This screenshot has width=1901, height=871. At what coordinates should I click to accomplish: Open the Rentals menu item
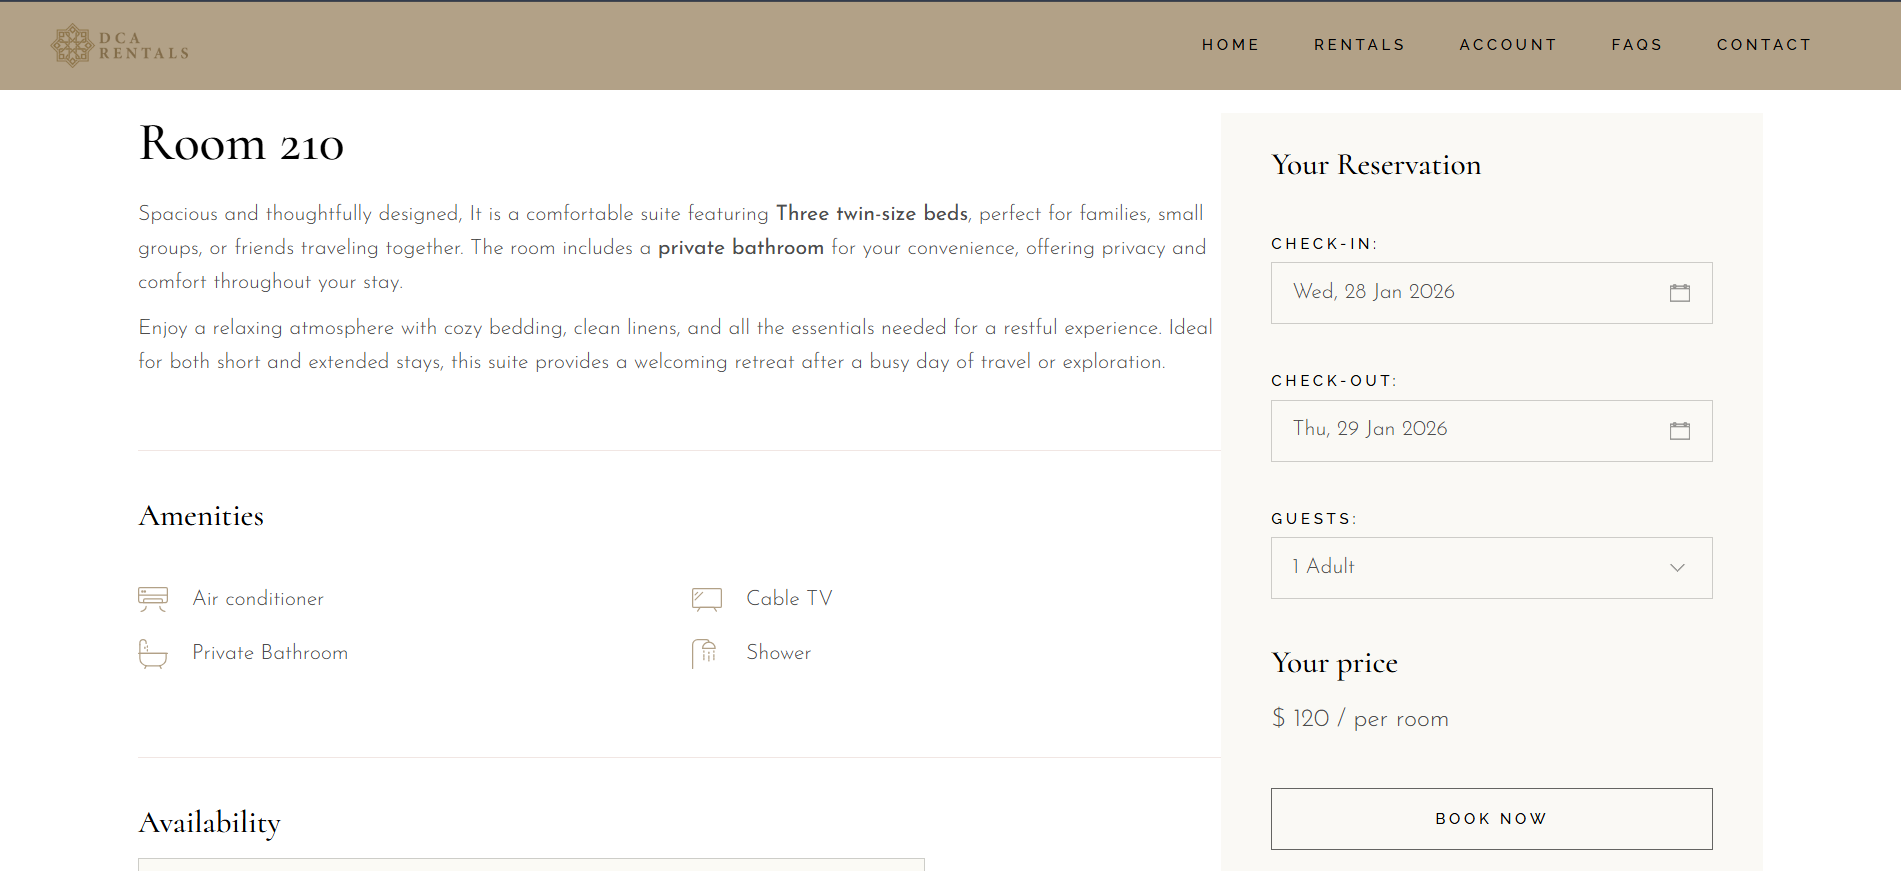[1359, 45]
